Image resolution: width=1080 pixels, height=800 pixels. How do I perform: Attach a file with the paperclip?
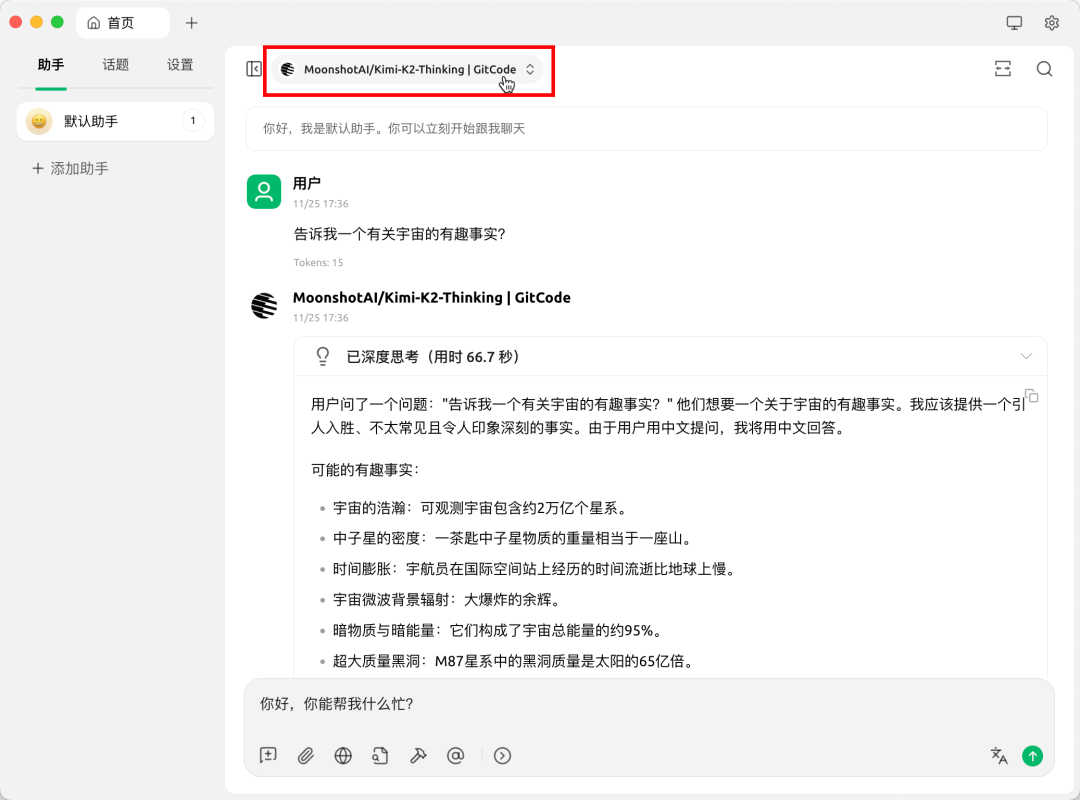[x=305, y=755]
